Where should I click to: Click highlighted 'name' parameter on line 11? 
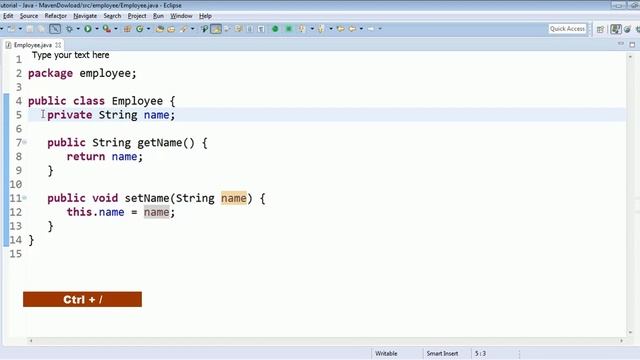coord(234,198)
